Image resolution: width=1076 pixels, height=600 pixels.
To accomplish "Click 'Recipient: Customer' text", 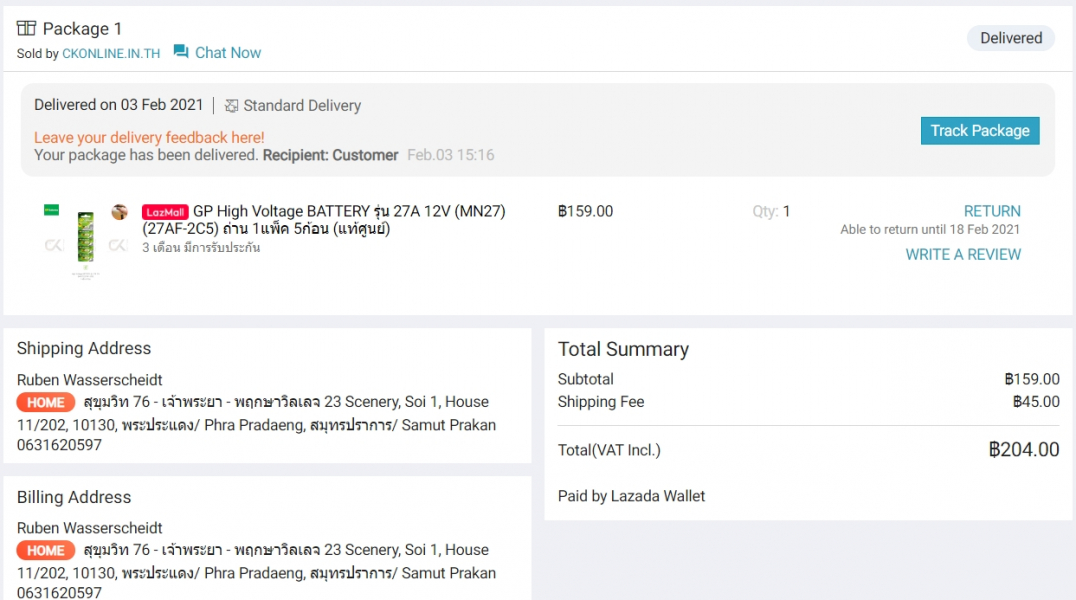I will click(x=331, y=155).
